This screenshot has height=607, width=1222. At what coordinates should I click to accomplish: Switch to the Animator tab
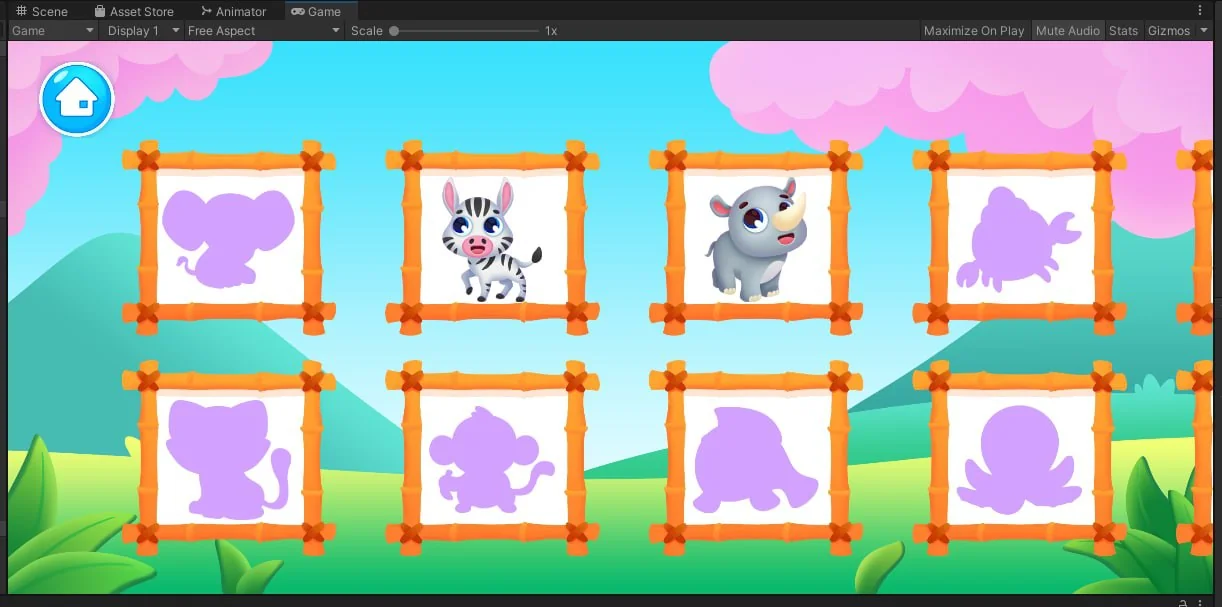click(x=233, y=11)
